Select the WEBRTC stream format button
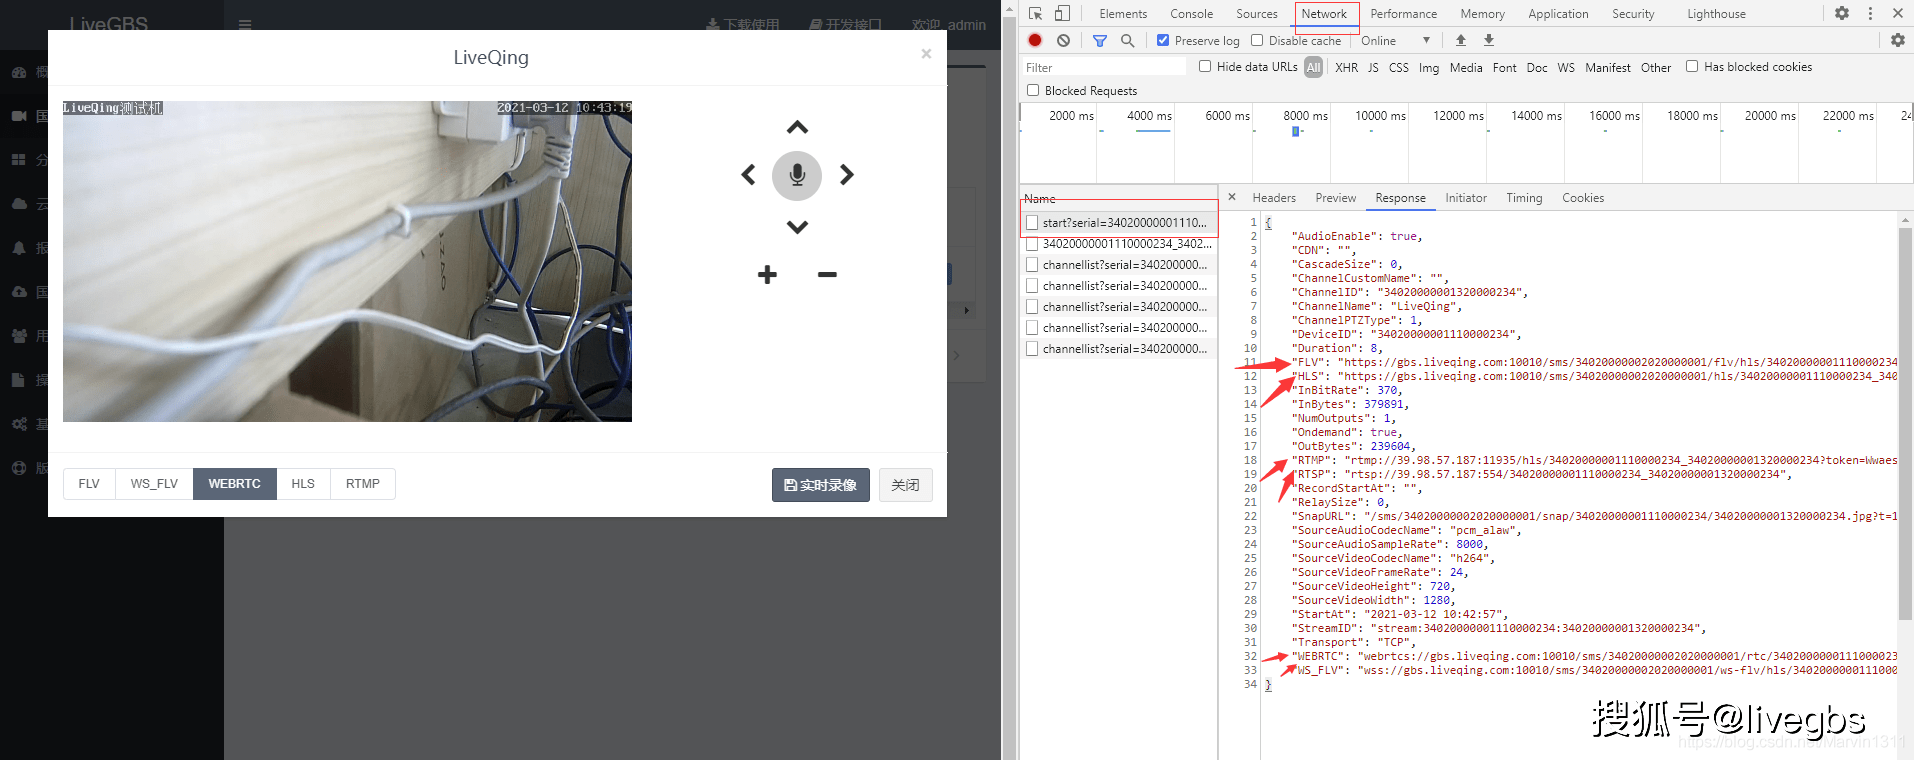The width and height of the screenshot is (1914, 760). (x=235, y=484)
